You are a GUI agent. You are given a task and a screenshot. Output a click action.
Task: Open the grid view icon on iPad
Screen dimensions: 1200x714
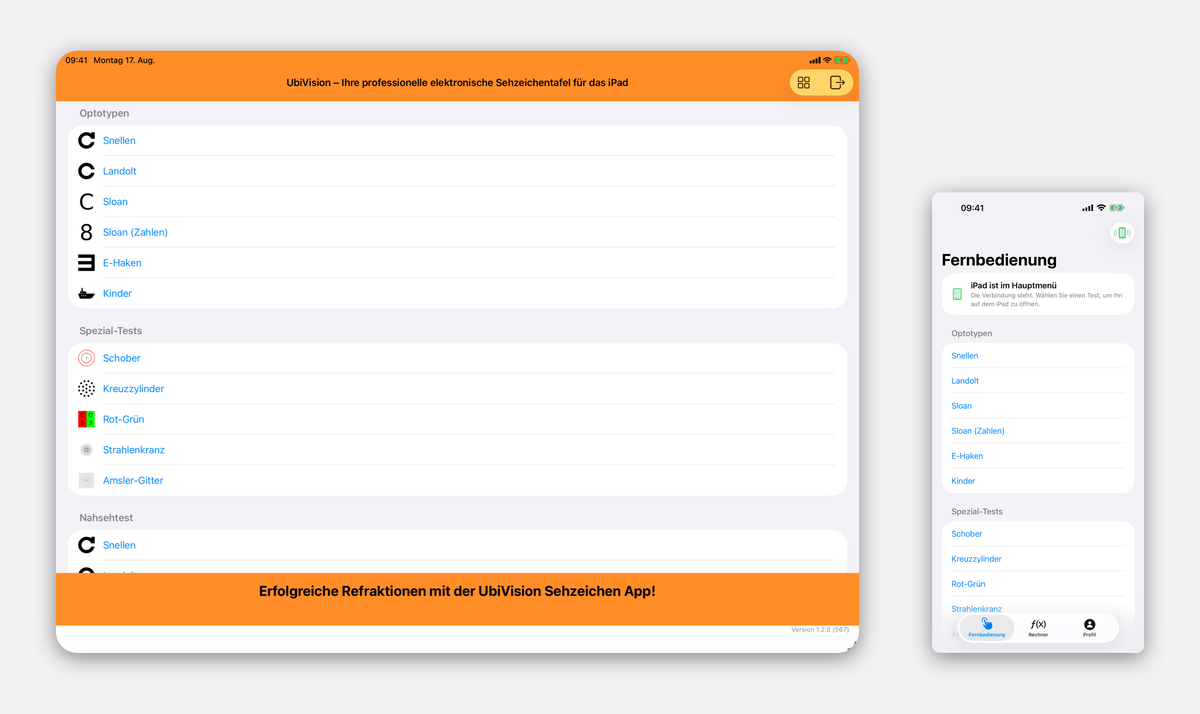(x=804, y=83)
